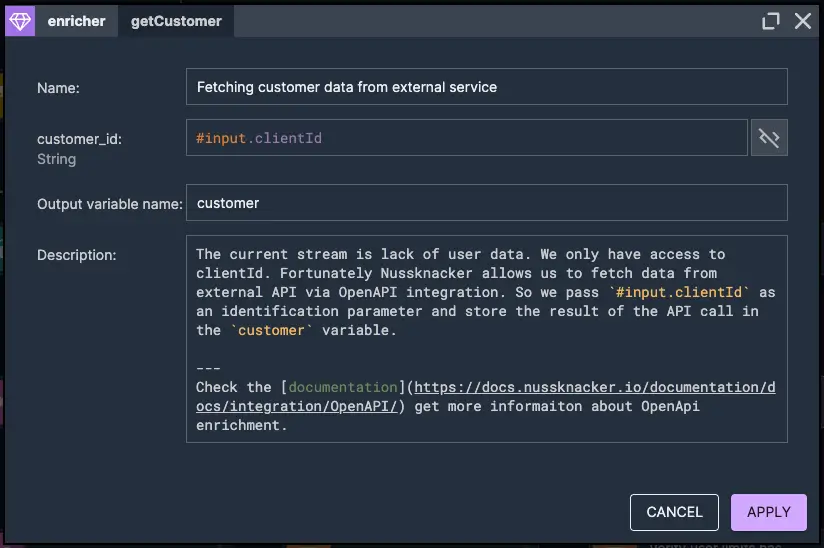
Task: Click the `customer` highlighted variable in the description
Action: pyautogui.click(x=271, y=330)
